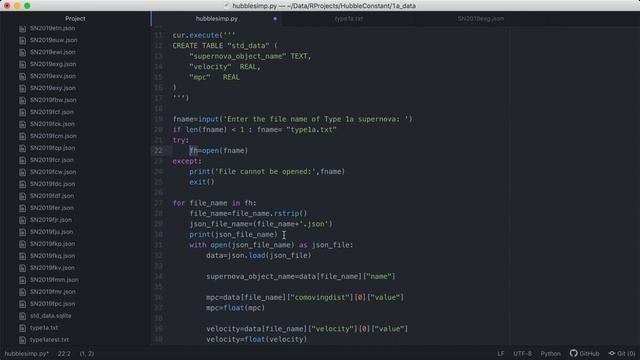Click the file icon beside SN2019fck.json
The width and height of the screenshot is (640, 360).
click(x=22, y=124)
